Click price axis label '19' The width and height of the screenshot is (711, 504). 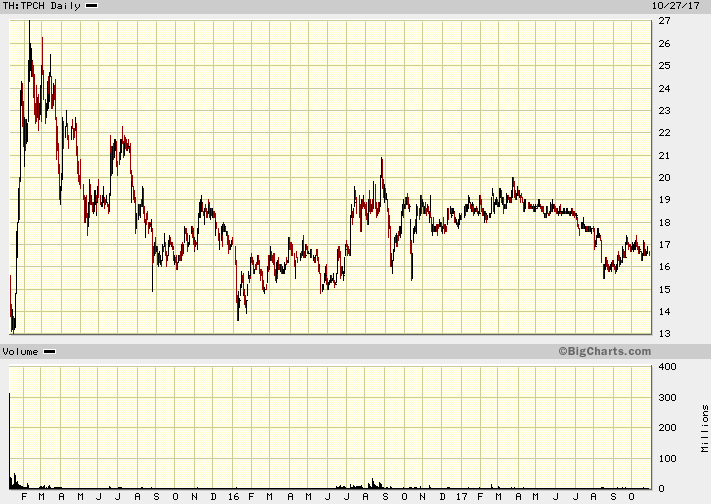[664, 200]
